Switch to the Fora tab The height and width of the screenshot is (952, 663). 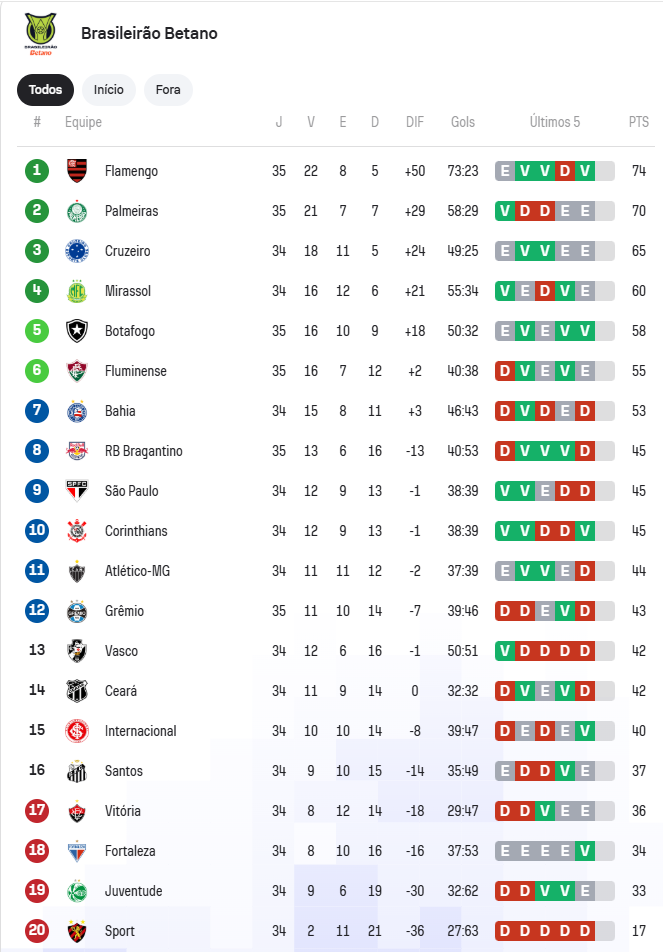[168, 90]
